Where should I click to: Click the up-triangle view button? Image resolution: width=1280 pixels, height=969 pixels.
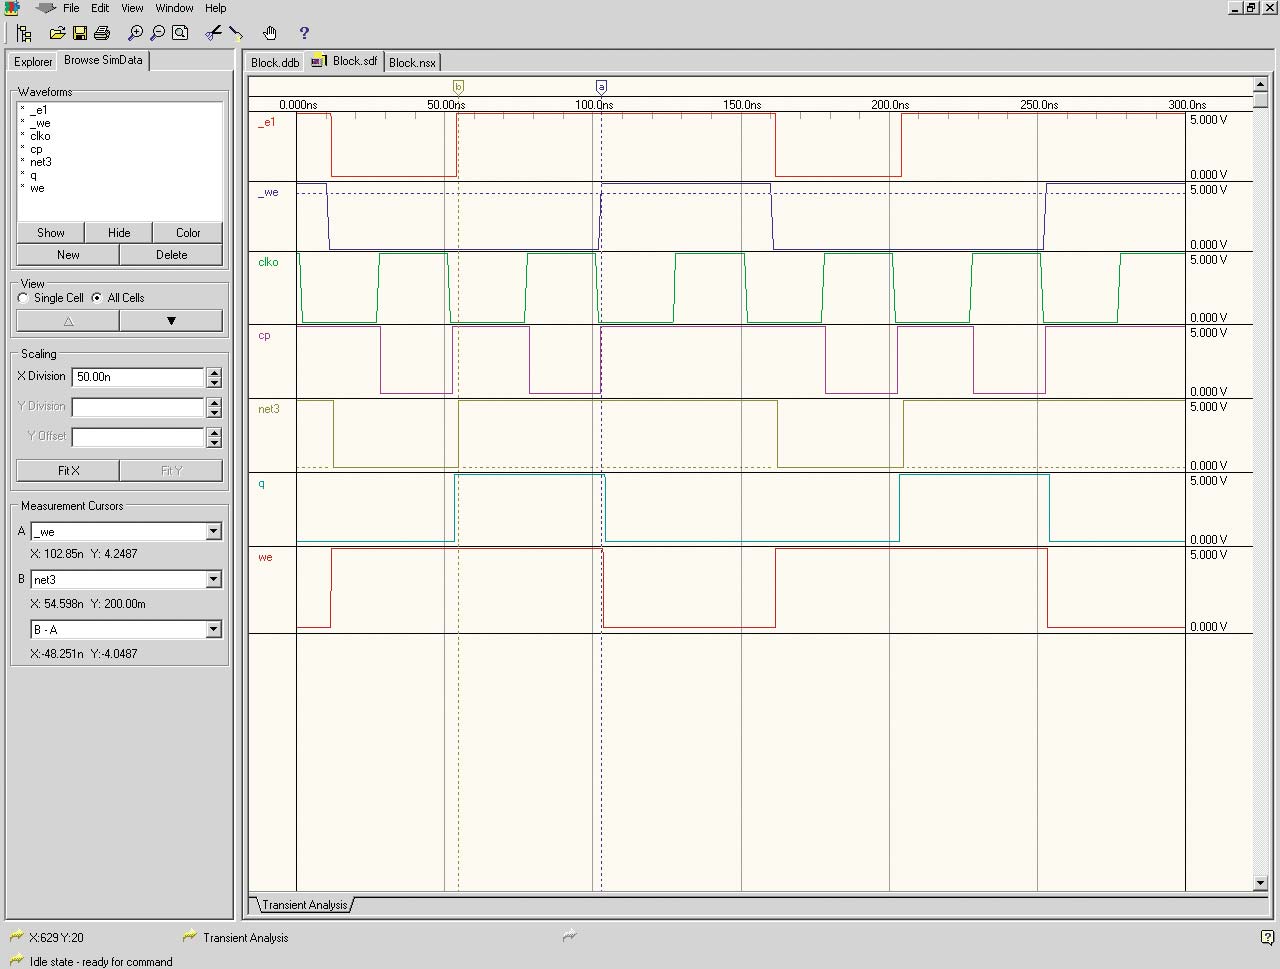68,321
